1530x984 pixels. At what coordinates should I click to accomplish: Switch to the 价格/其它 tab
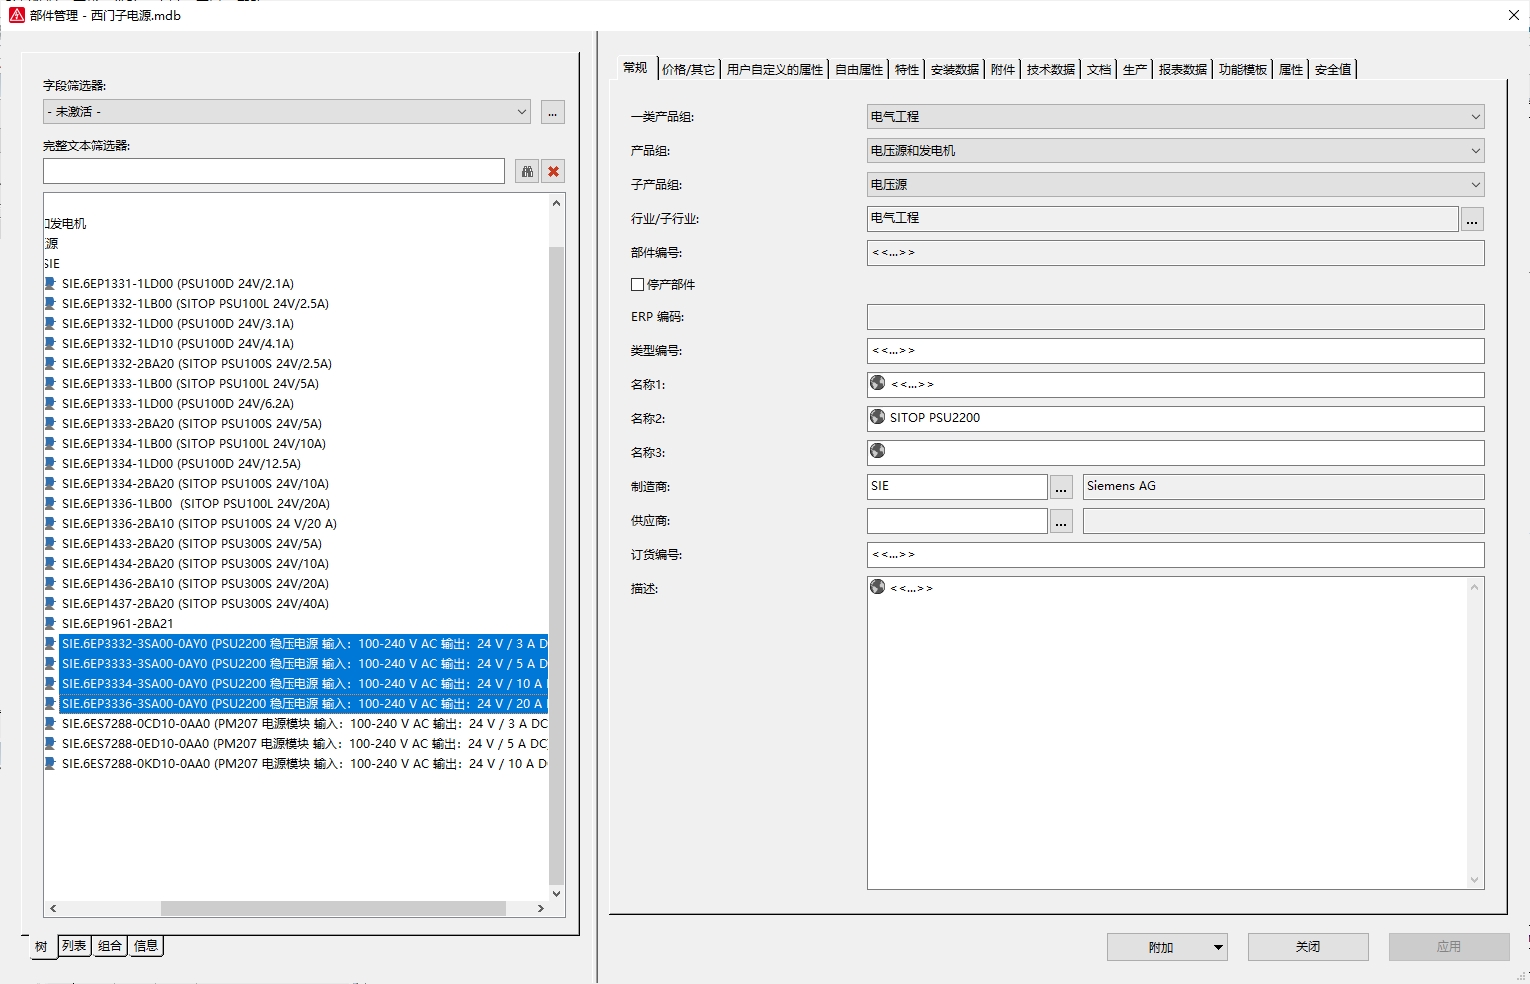pos(688,69)
